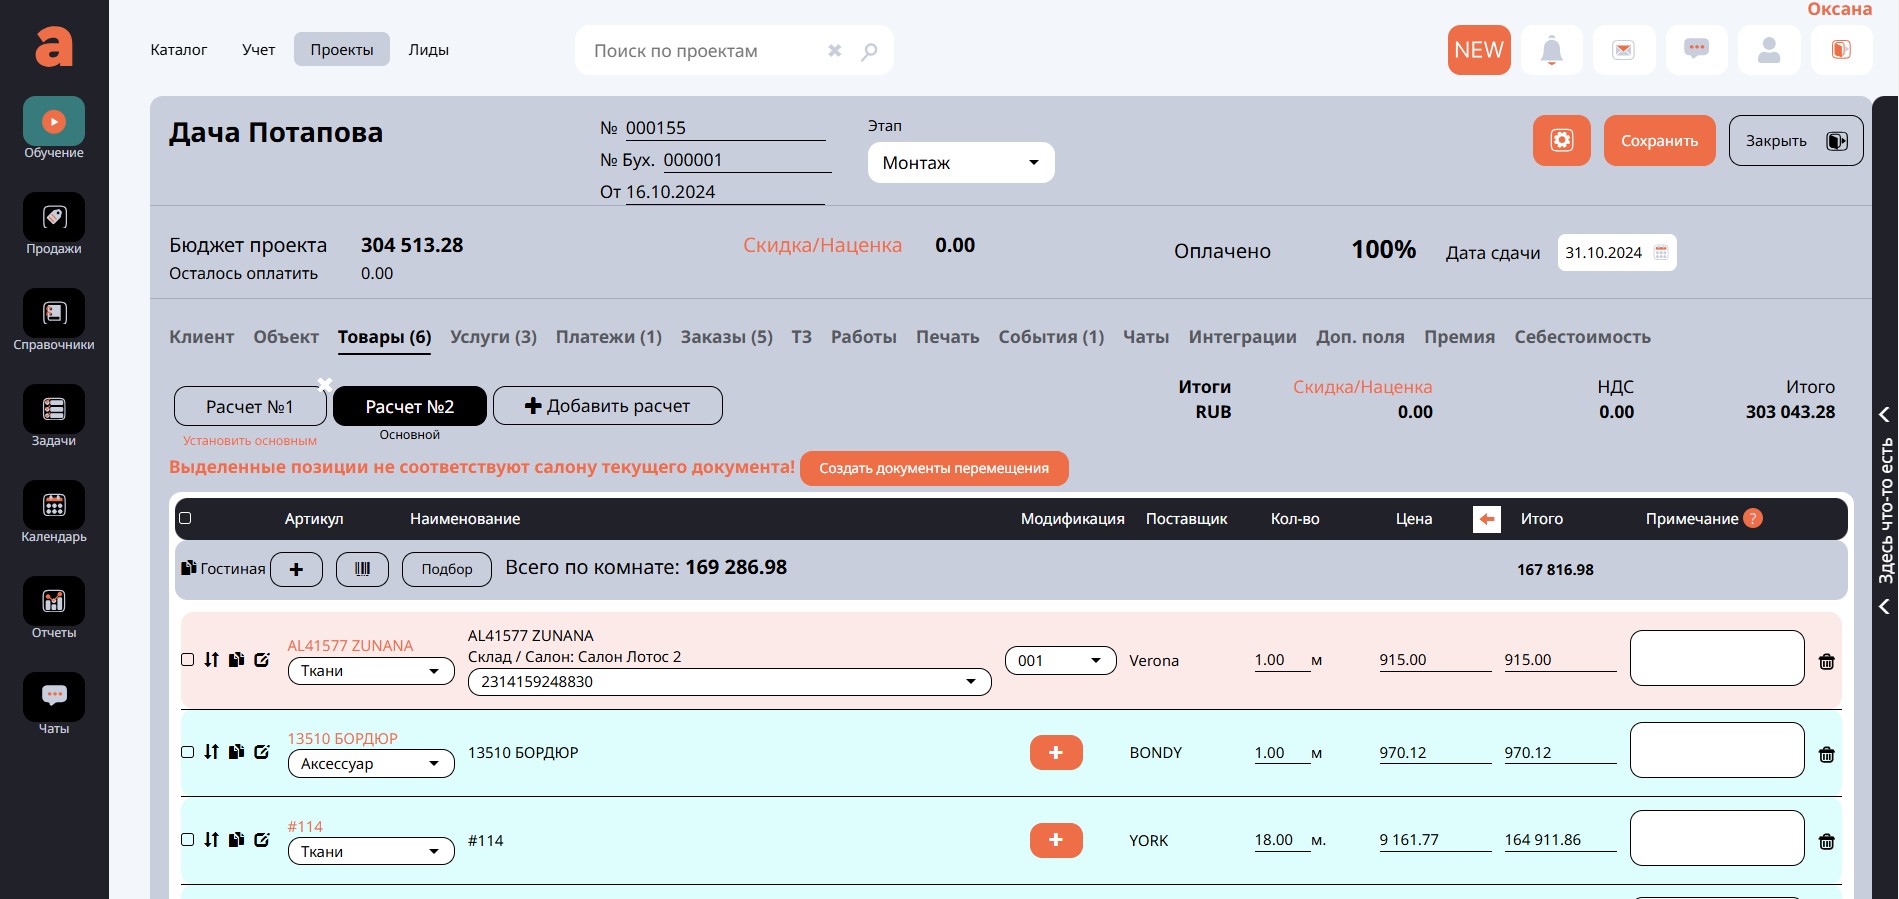Open the Этап dropdown showing Монтаж
The image size is (1899, 899).
point(960,163)
